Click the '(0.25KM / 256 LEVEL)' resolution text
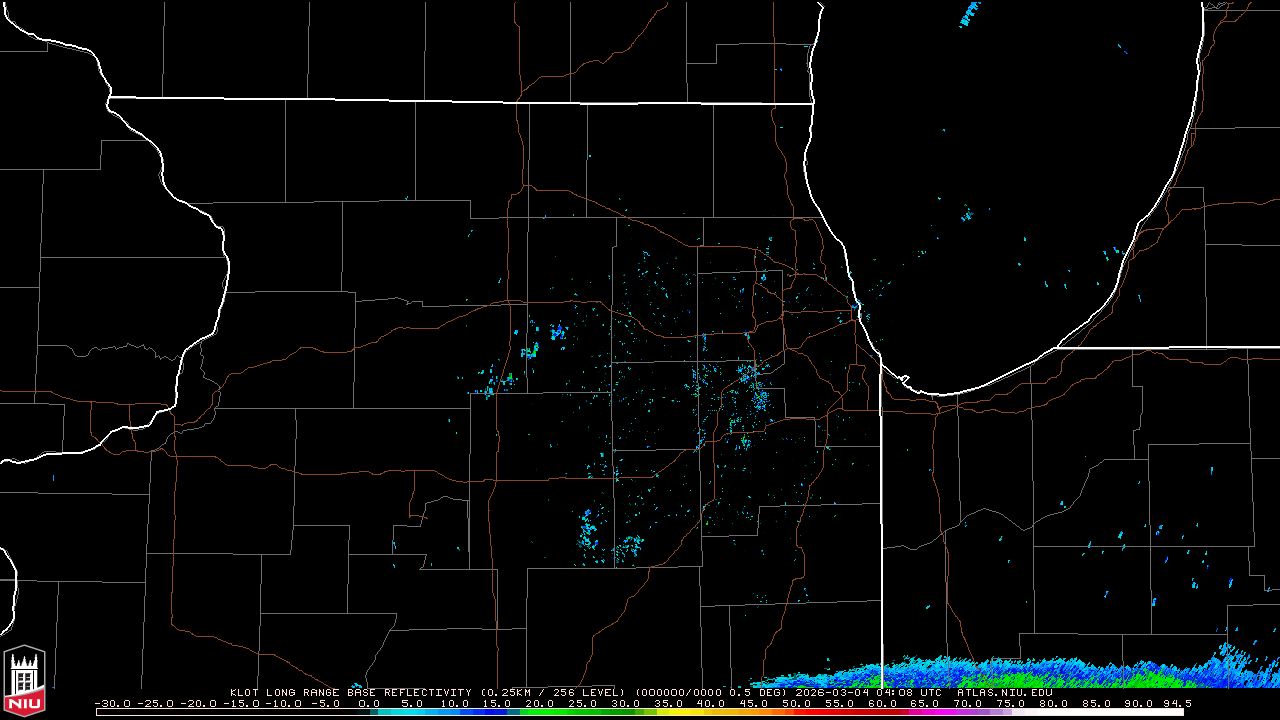Image resolution: width=1280 pixels, height=720 pixels. 553,692
